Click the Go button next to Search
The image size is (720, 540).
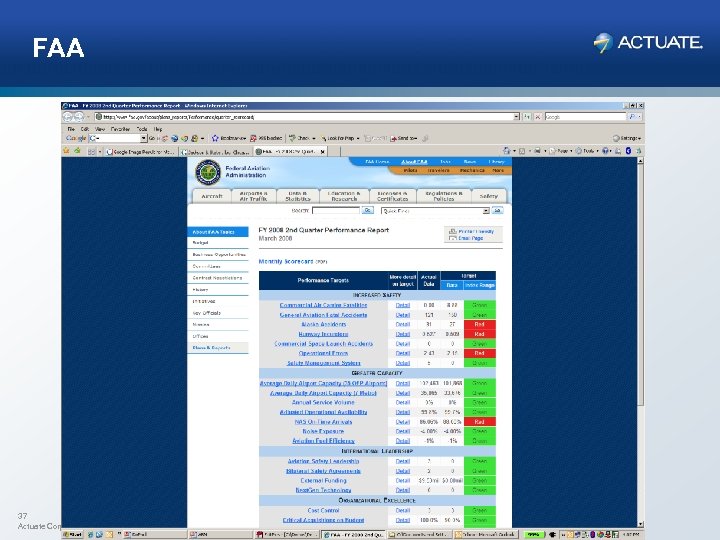click(x=367, y=210)
